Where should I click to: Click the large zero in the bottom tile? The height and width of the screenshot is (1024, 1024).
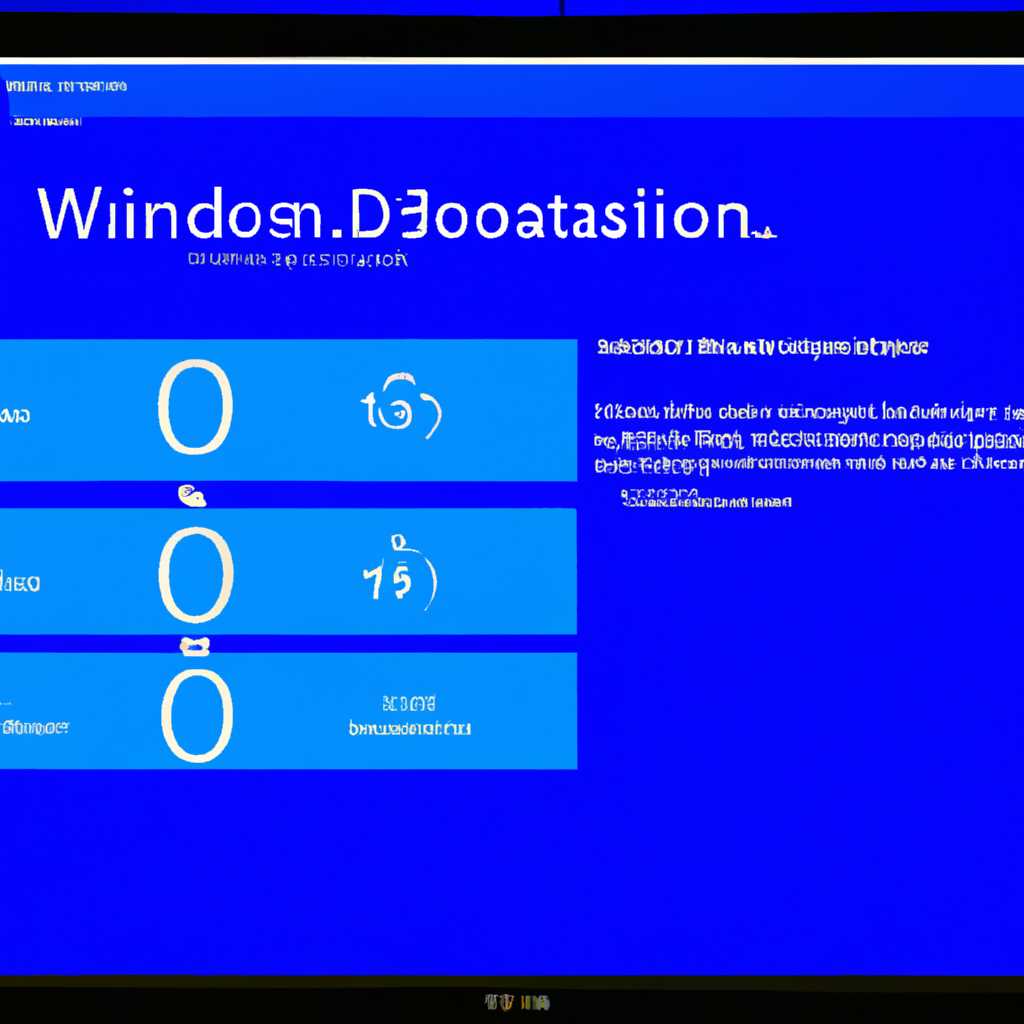197,715
